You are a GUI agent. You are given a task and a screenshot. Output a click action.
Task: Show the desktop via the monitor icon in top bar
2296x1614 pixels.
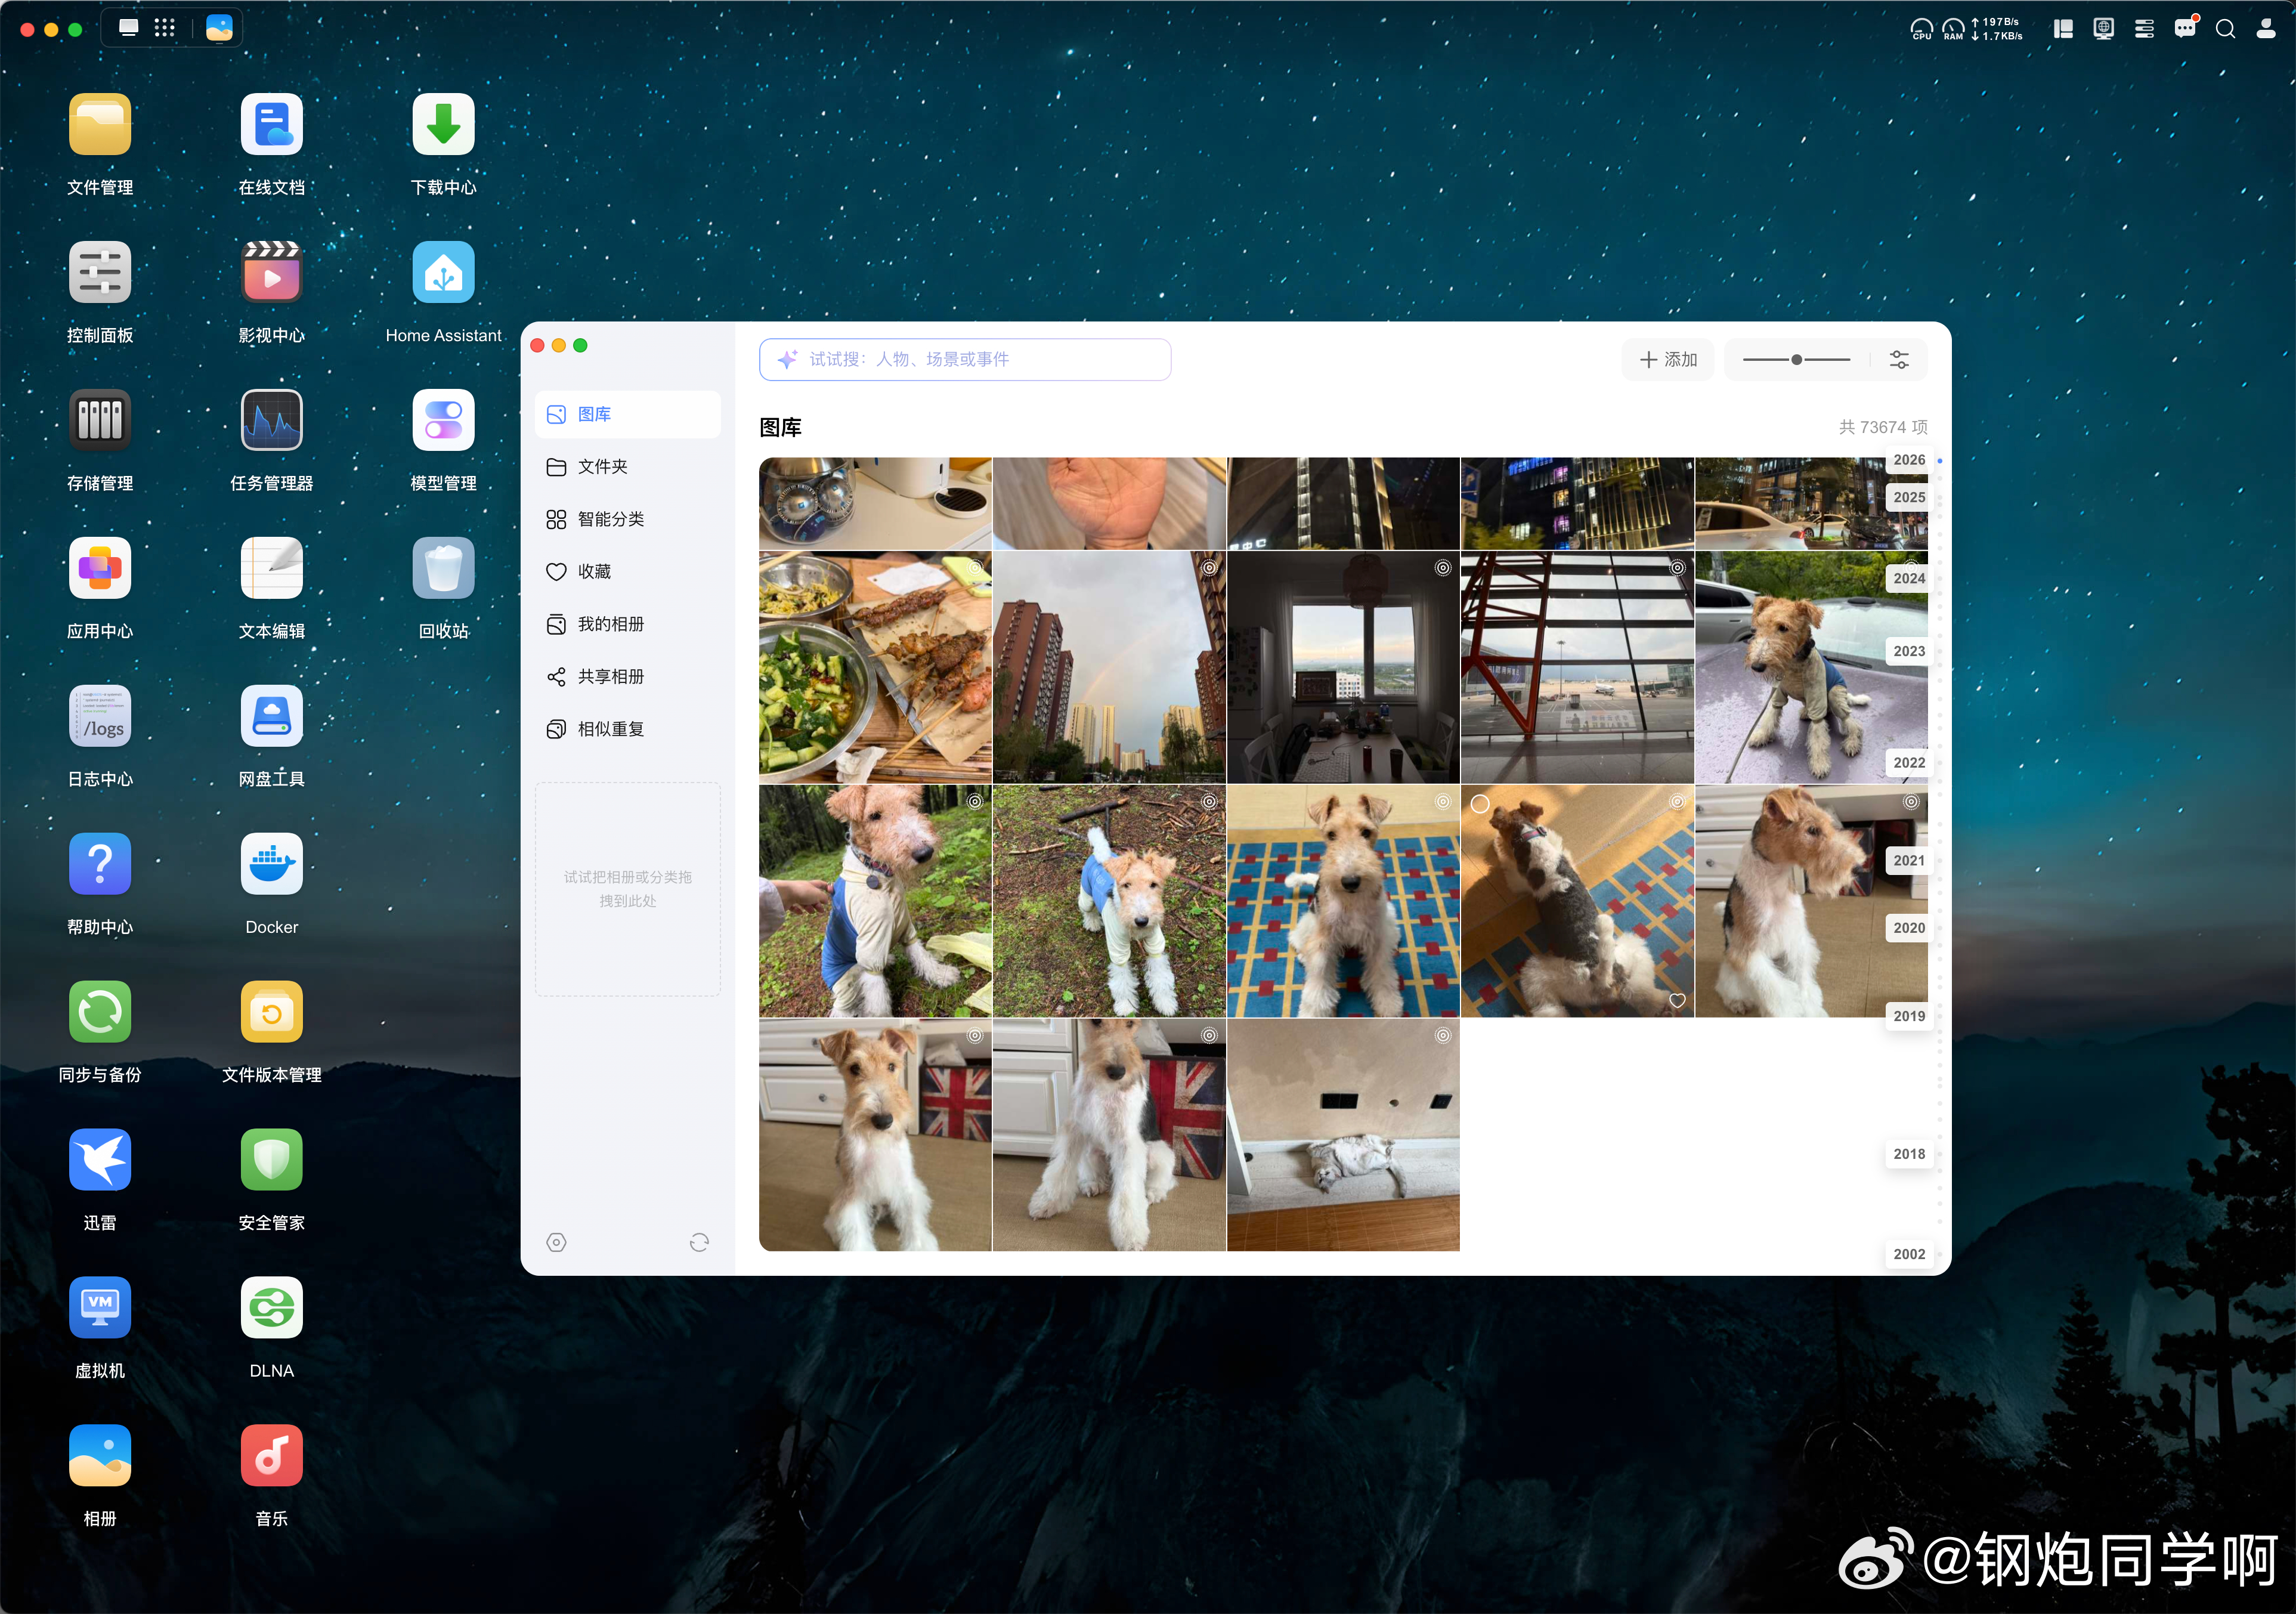coord(129,28)
